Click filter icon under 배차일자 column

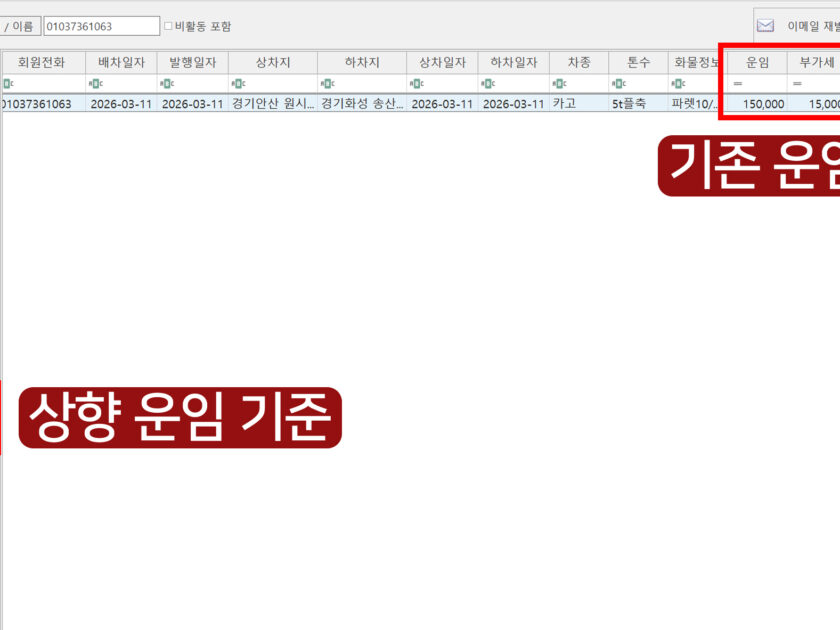point(95,84)
